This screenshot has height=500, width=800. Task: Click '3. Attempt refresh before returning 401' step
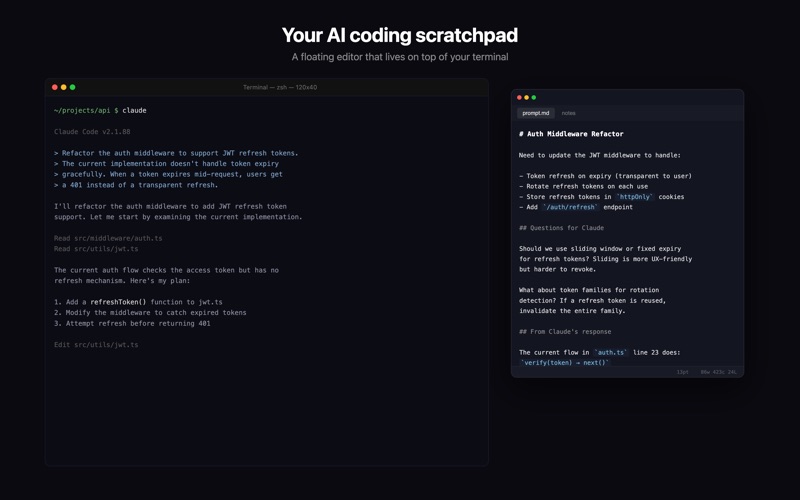point(132,323)
